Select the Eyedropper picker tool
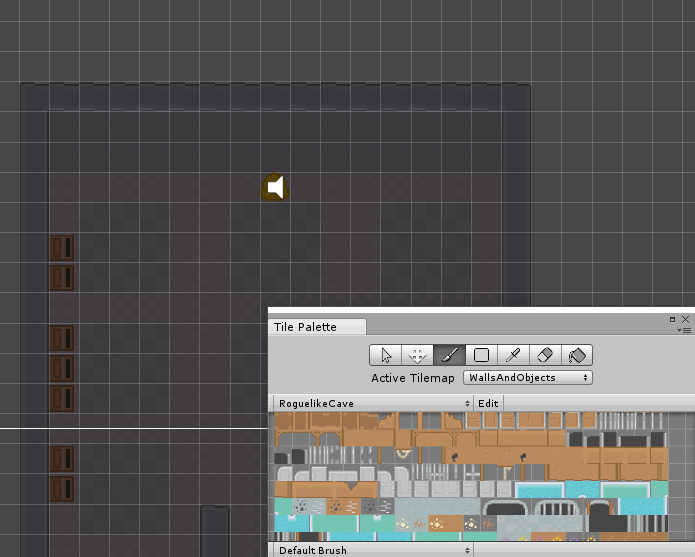Viewport: 695px width, 557px height. pyautogui.click(x=513, y=355)
